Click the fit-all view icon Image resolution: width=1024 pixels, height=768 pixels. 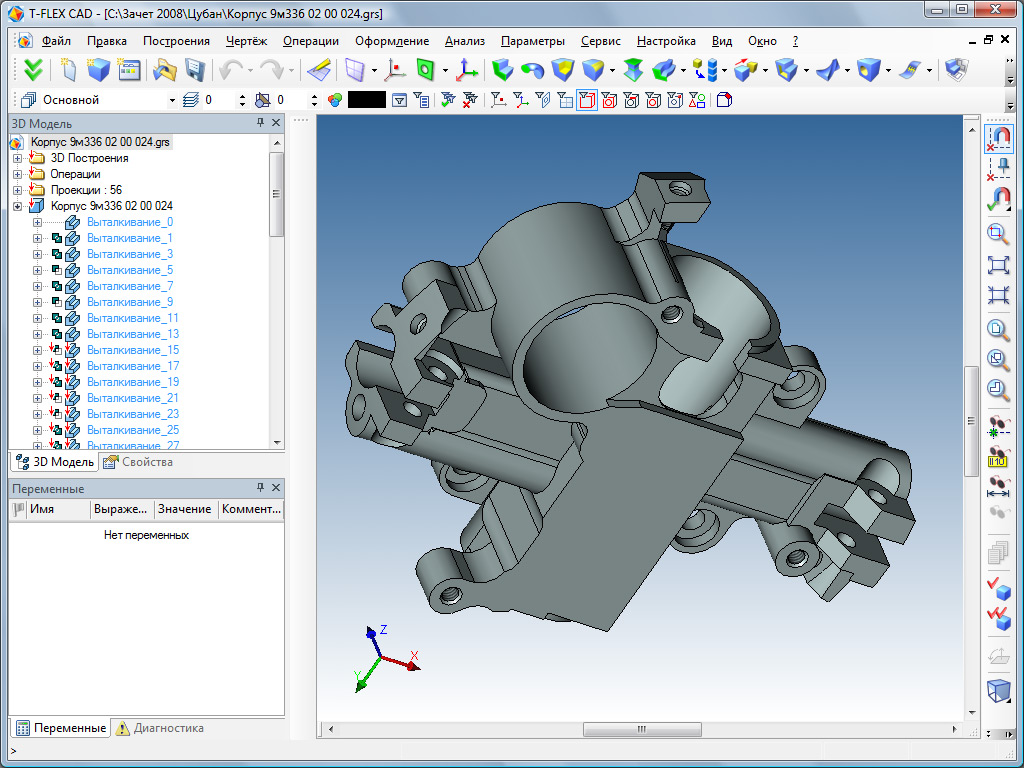998,264
